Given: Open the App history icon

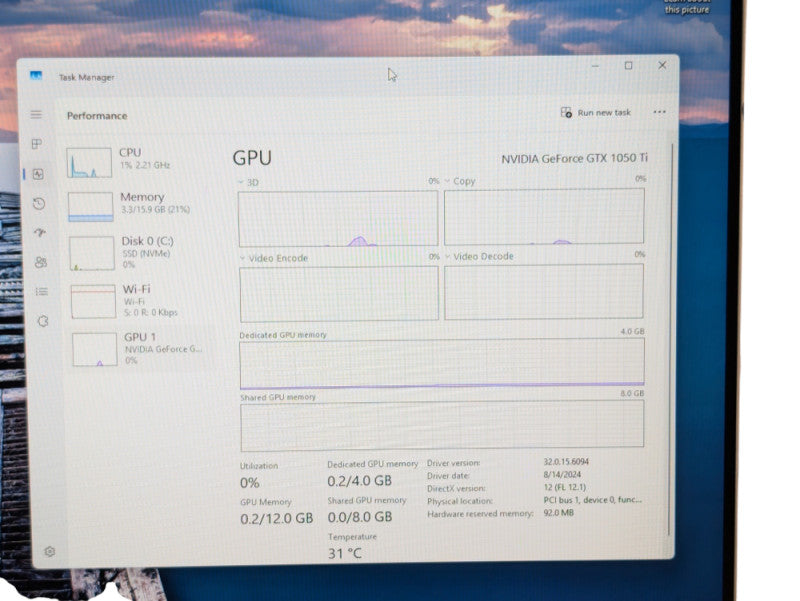Looking at the screenshot, I should click(39, 204).
